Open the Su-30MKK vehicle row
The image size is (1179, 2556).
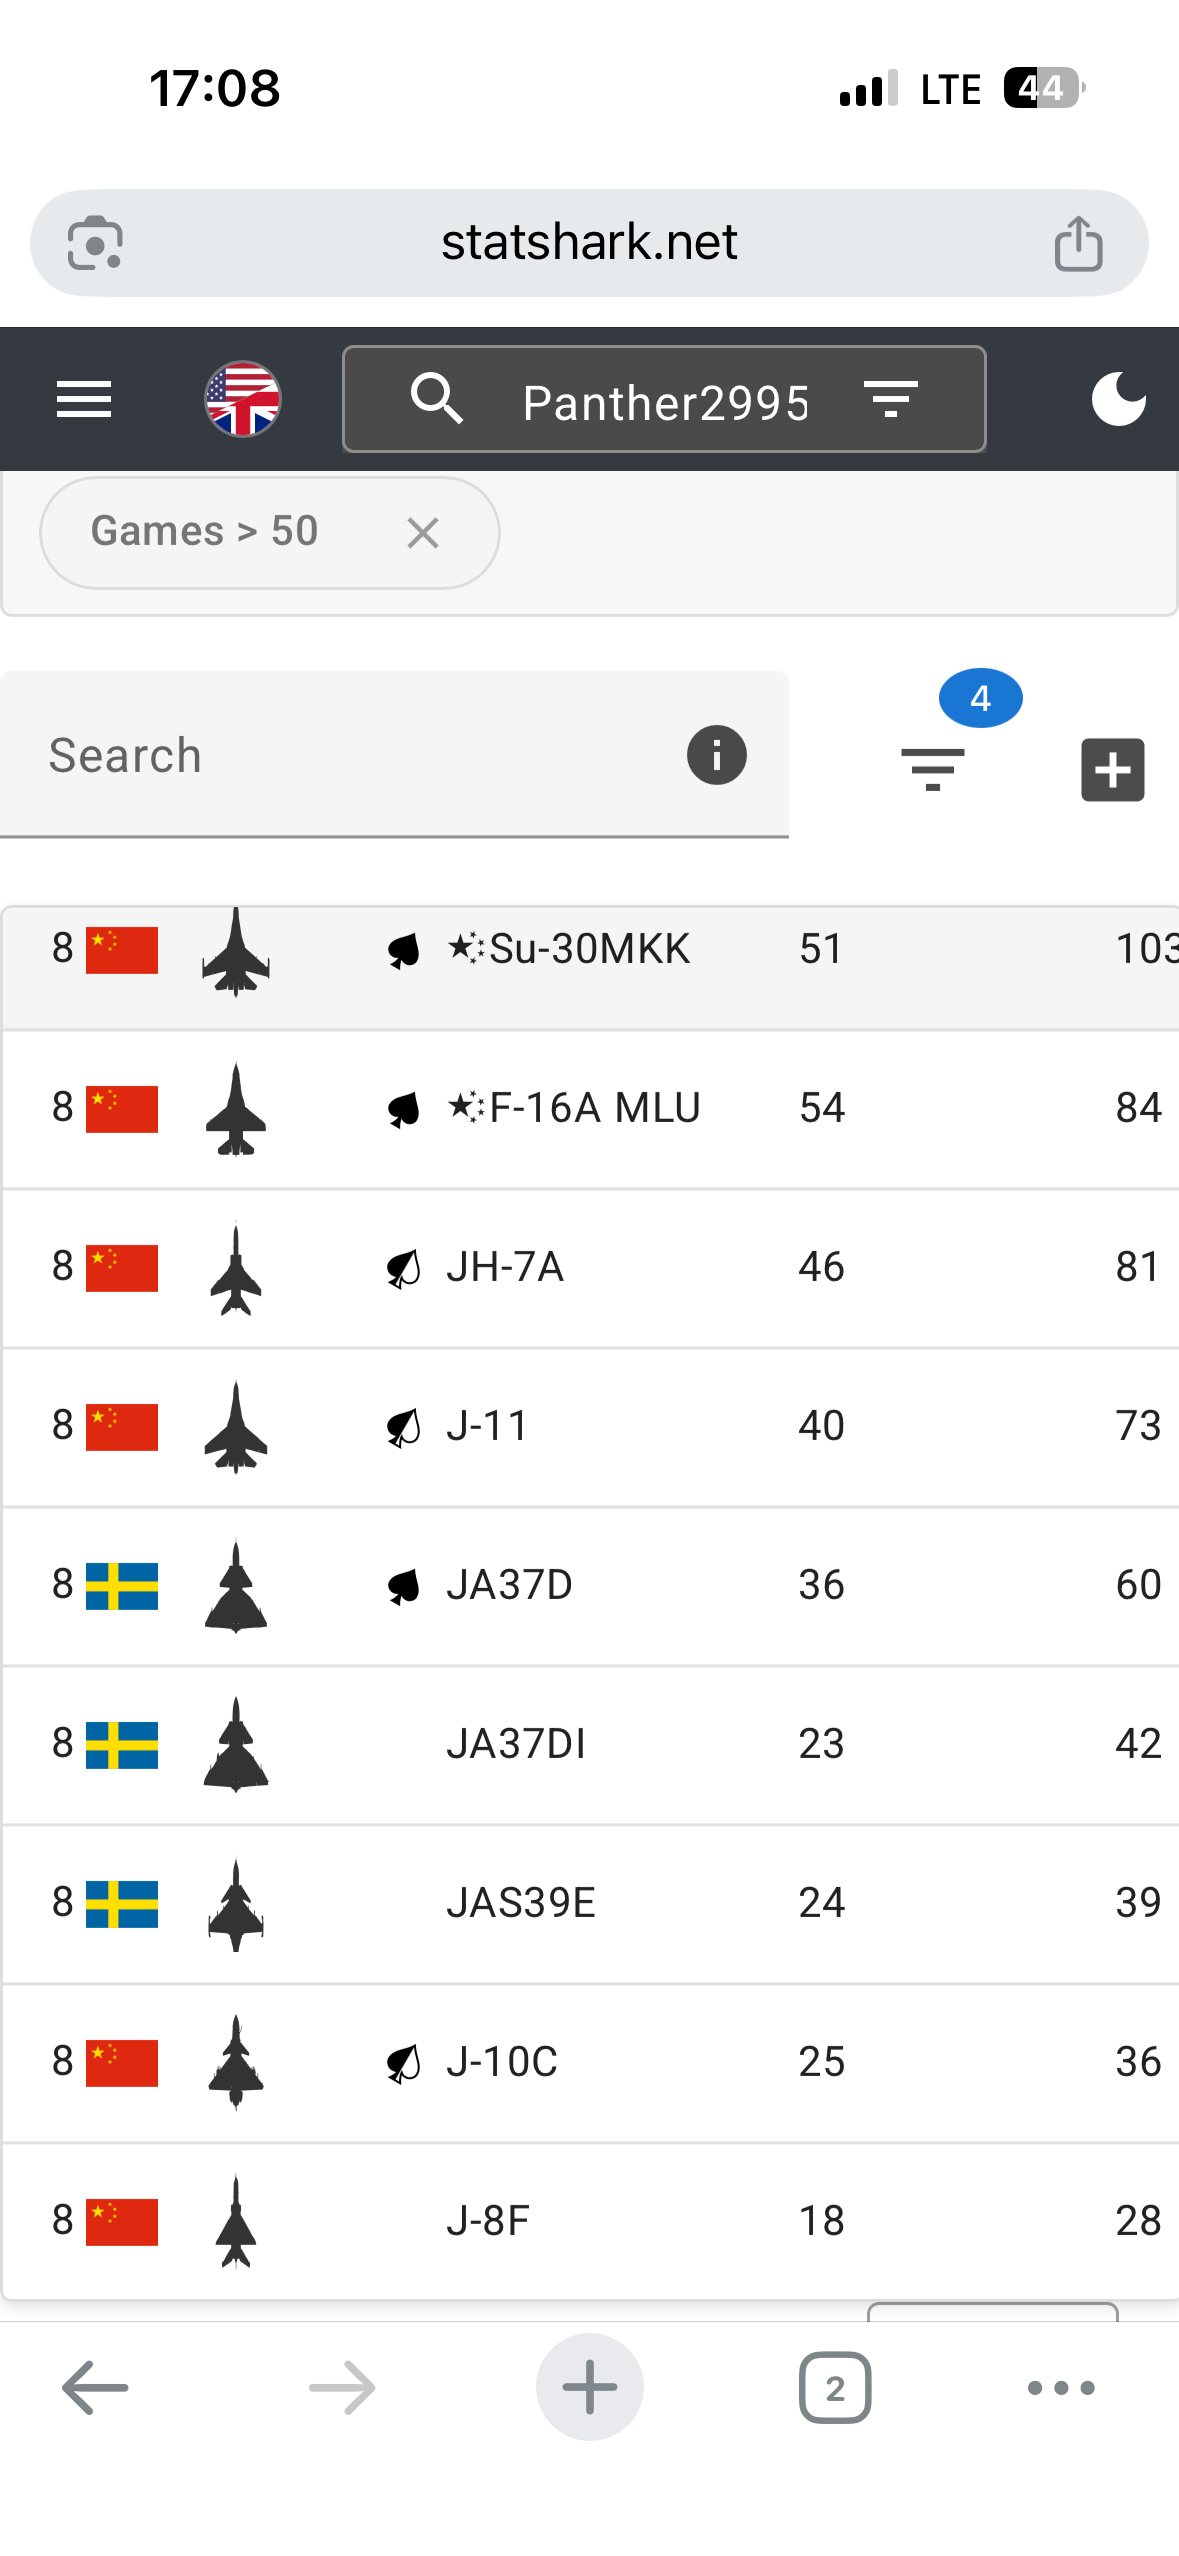coord(589,949)
